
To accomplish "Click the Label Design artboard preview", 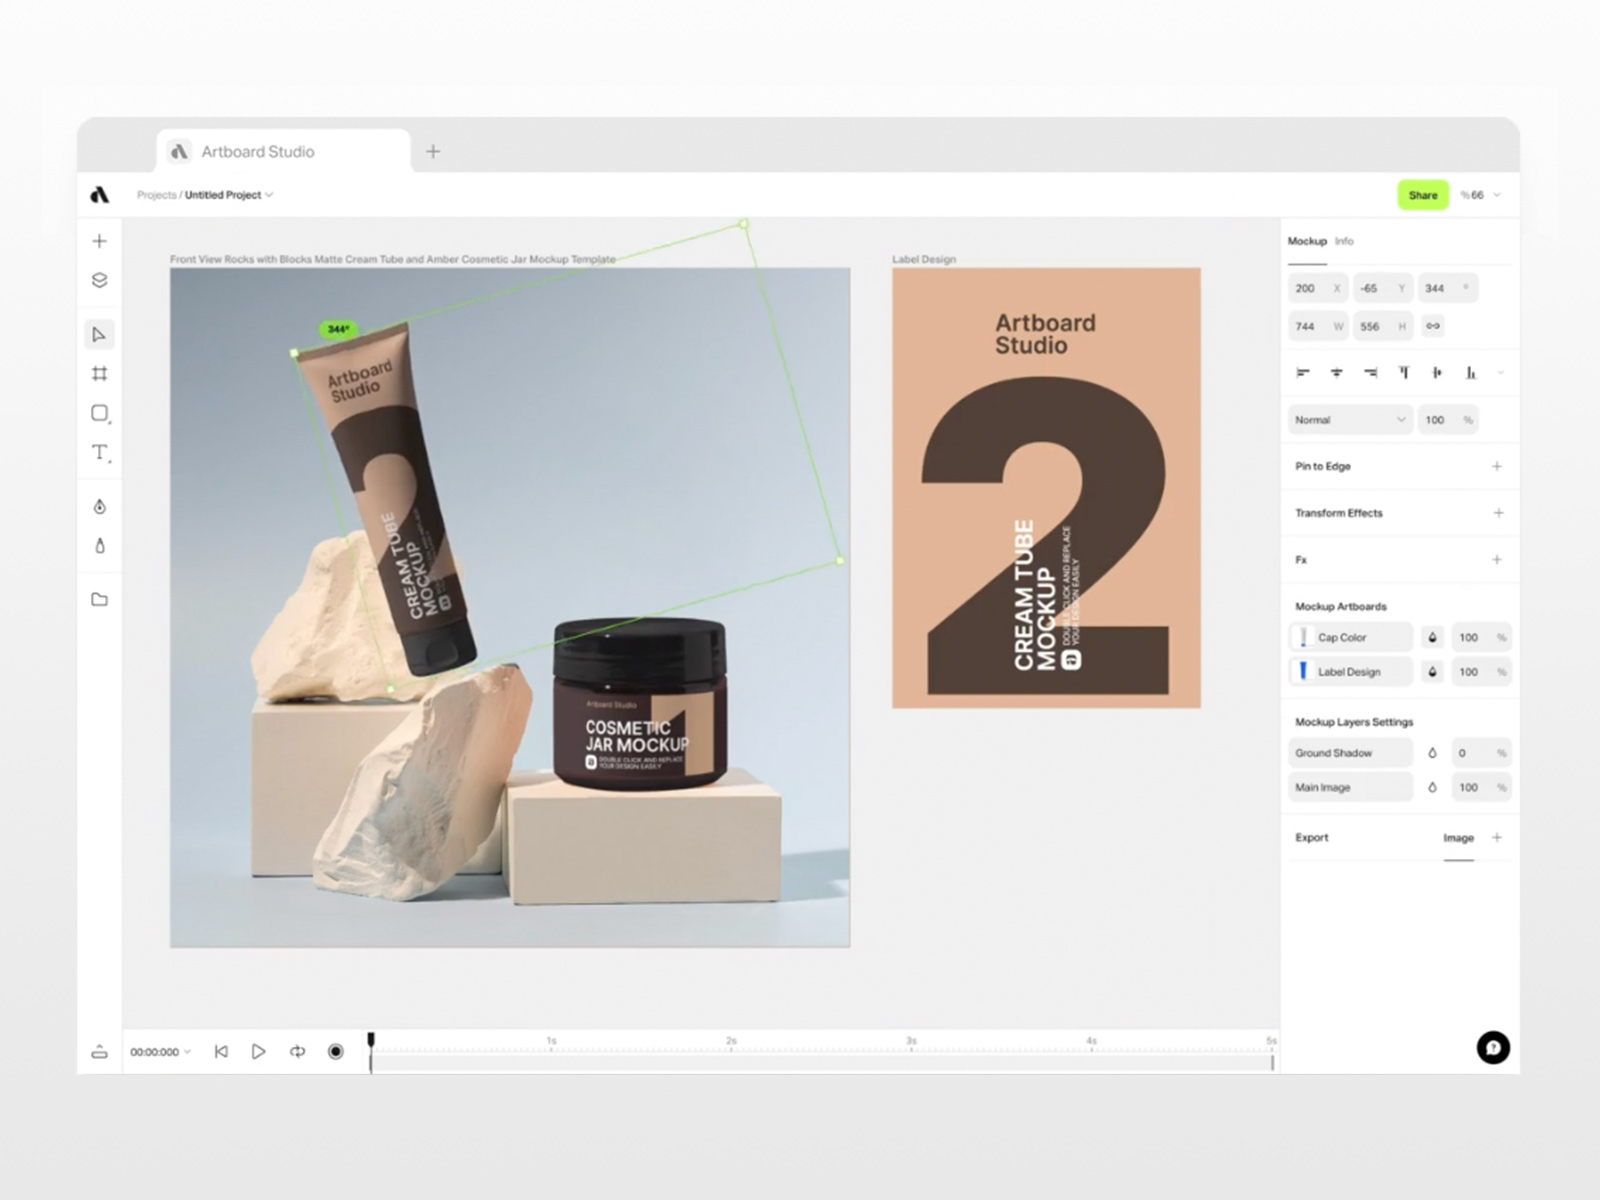I will coord(1046,488).
